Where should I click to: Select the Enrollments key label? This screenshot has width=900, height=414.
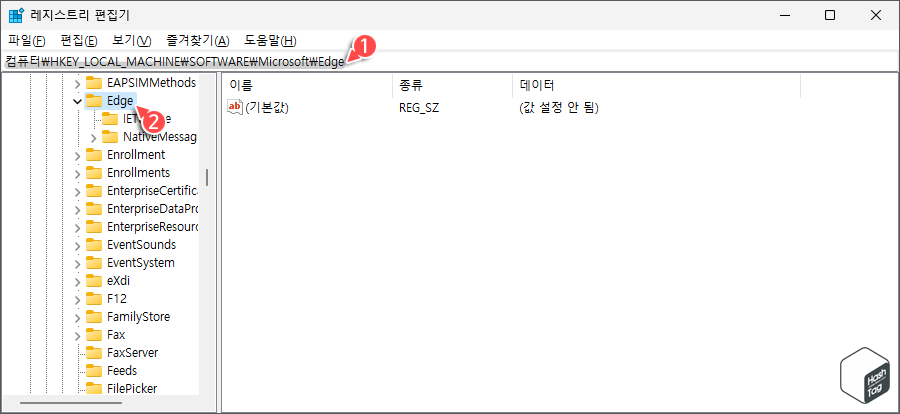click(138, 173)
